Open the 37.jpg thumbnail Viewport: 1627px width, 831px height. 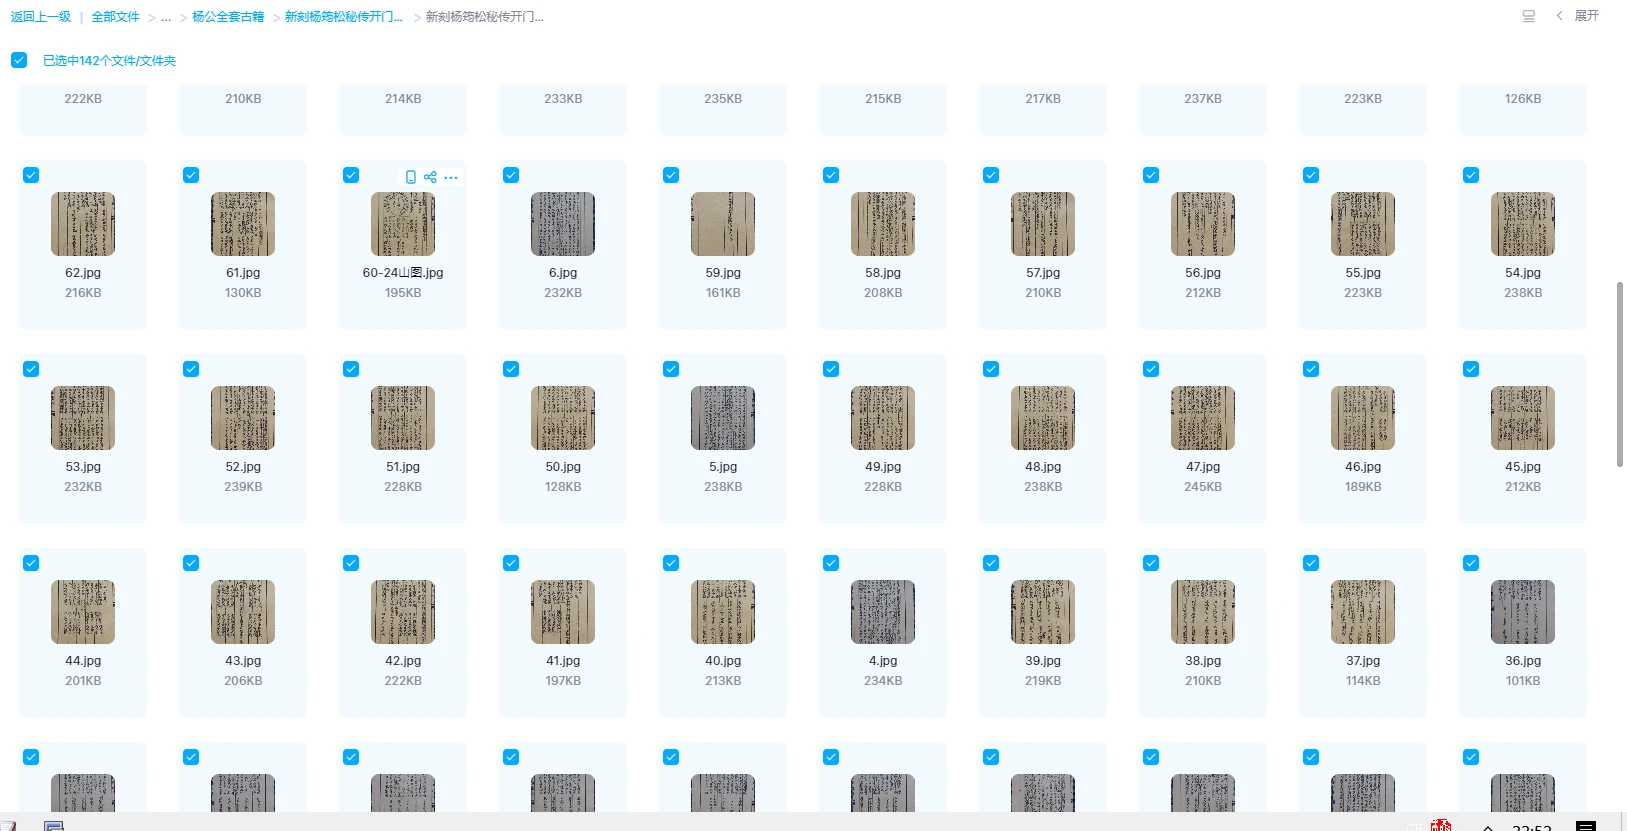[1363, 612]
